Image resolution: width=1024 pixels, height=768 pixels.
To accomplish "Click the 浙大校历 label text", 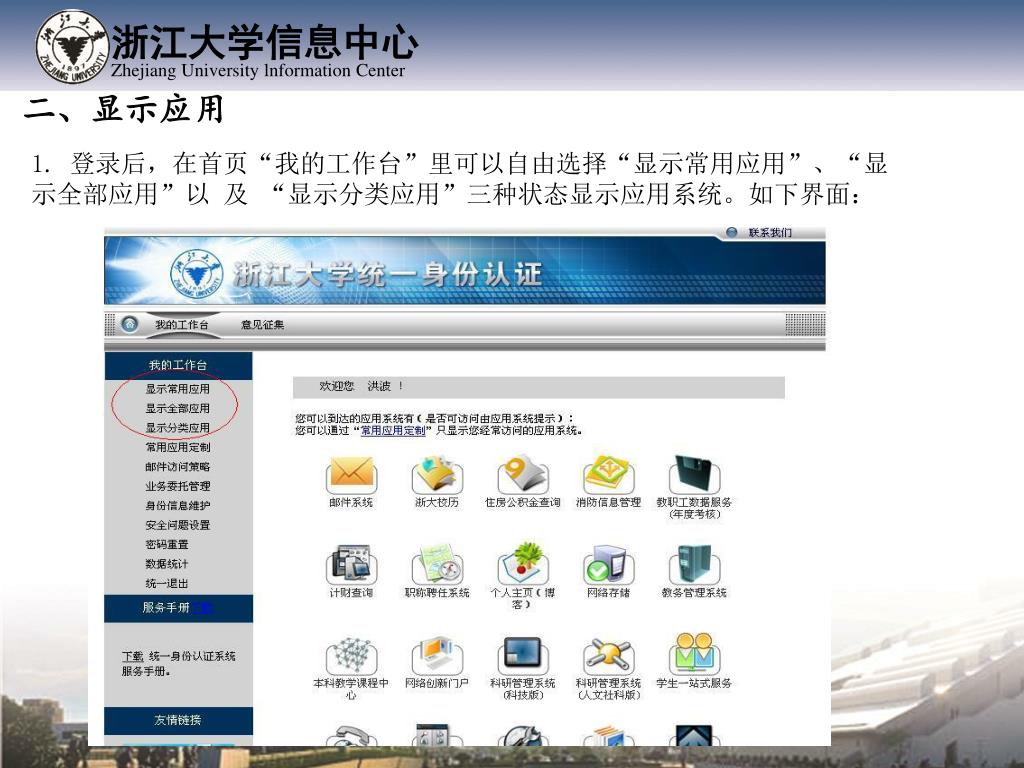I will tap(437, 502).
